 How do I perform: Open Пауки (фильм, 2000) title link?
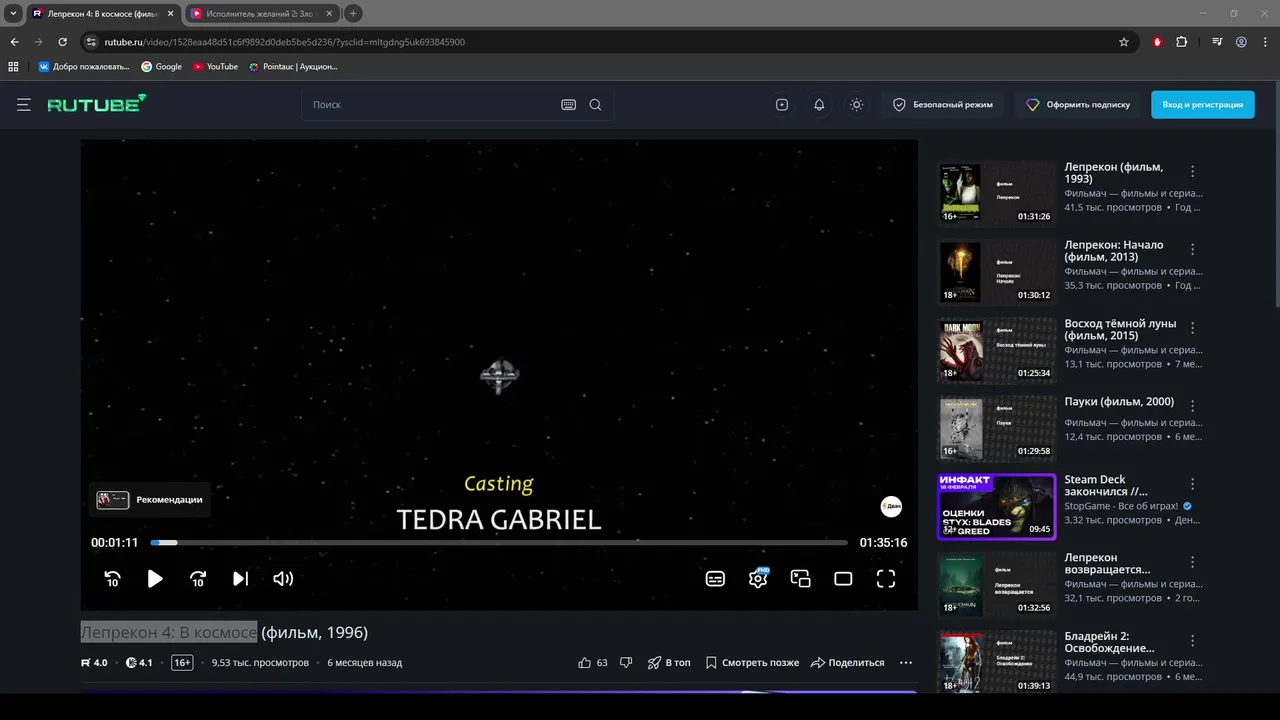(x=1119, y=402)
